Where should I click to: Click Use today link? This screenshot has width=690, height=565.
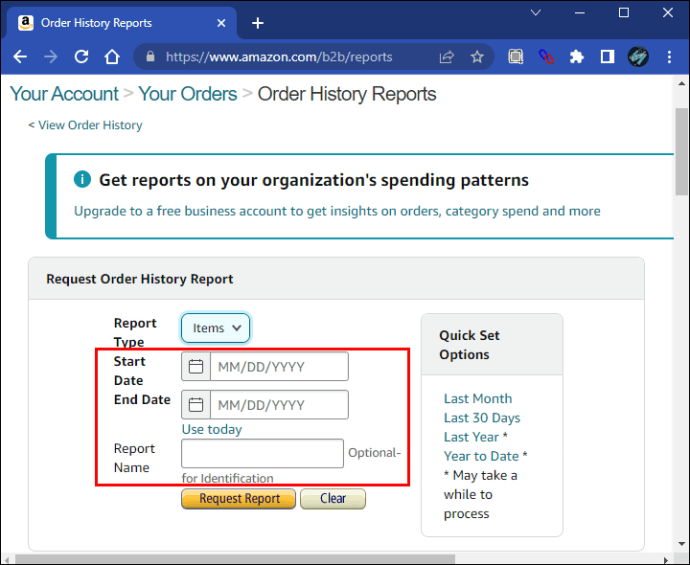click(212, 429)
